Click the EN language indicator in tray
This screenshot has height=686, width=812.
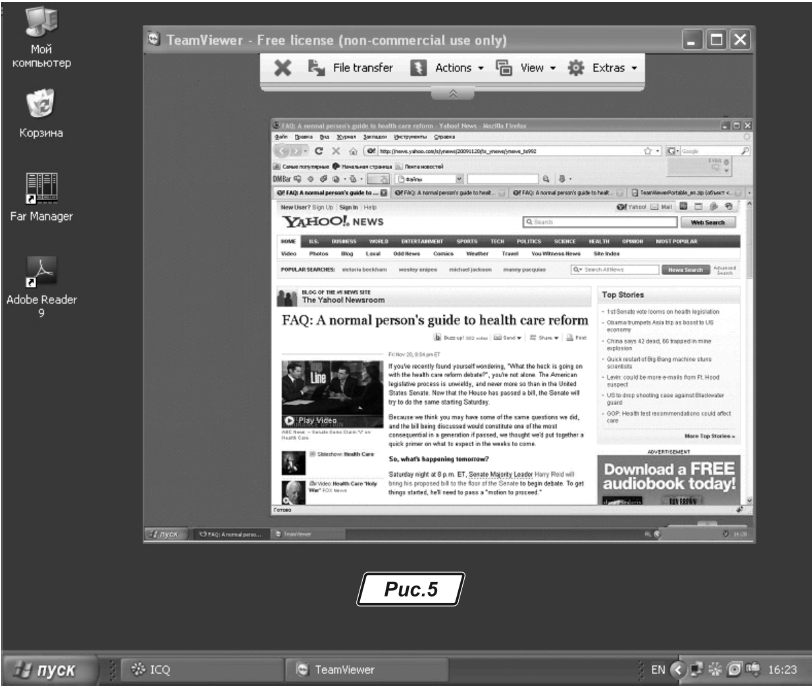[657, 668]
